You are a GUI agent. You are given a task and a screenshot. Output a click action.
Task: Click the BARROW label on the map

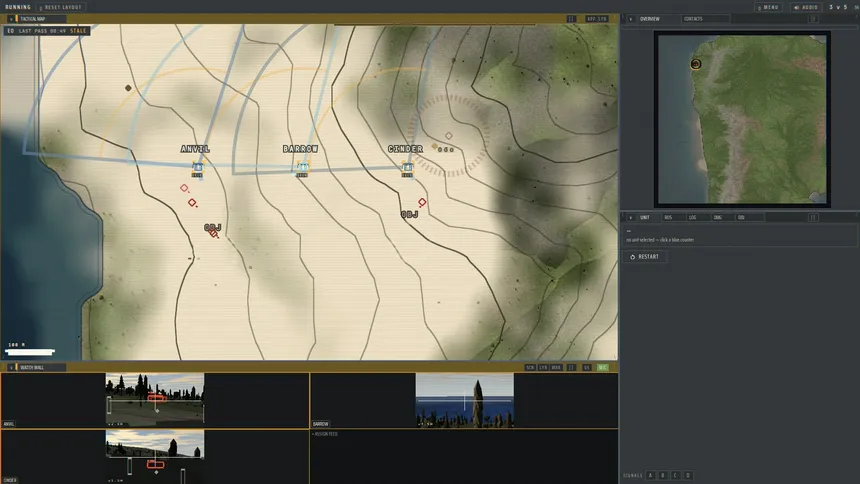point(300,149)
